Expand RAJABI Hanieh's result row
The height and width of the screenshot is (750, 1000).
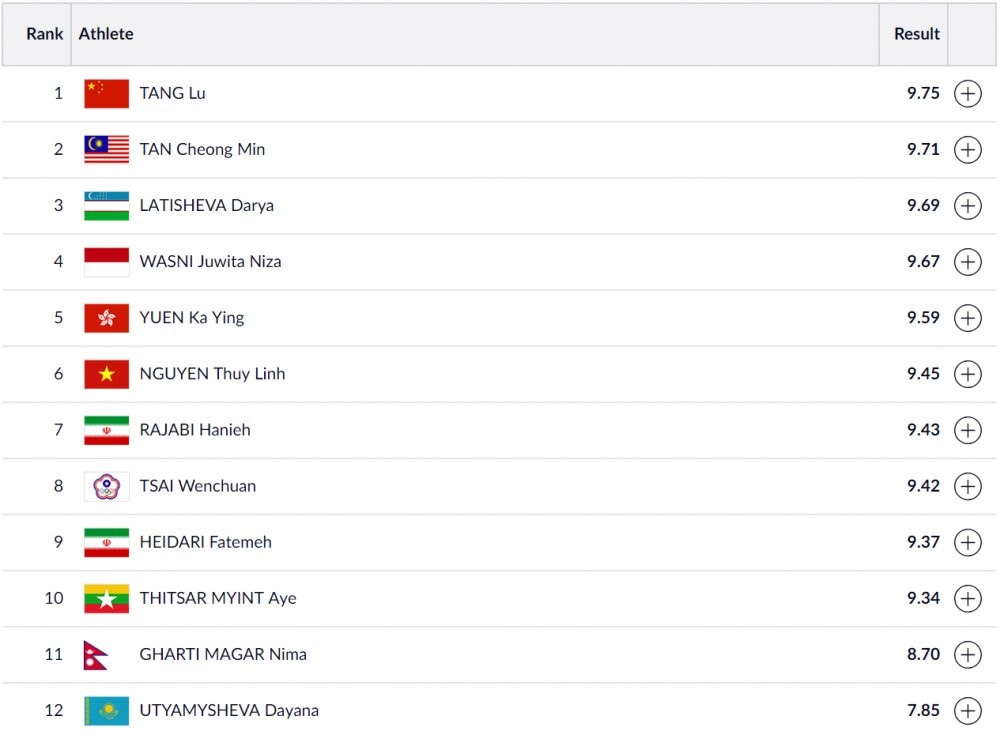tap(967, 430)
